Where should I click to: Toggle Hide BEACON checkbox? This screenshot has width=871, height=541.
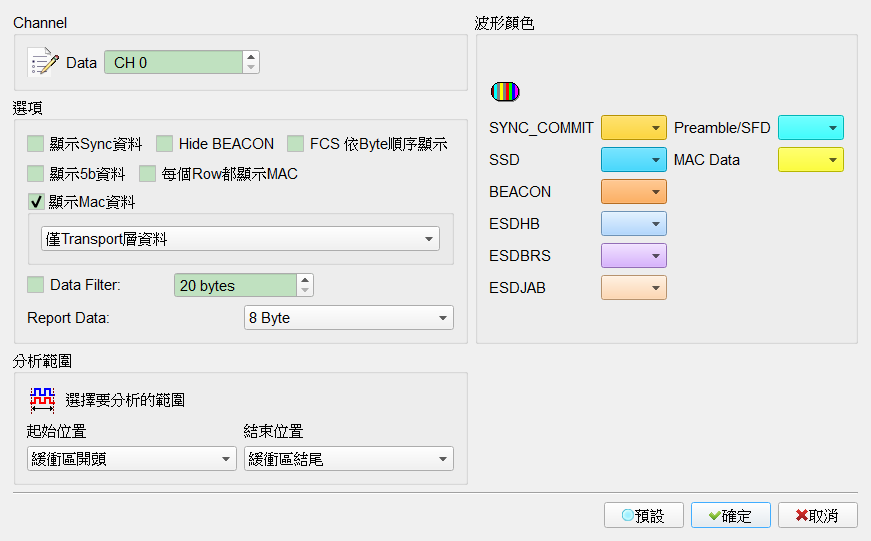(164, 144)
